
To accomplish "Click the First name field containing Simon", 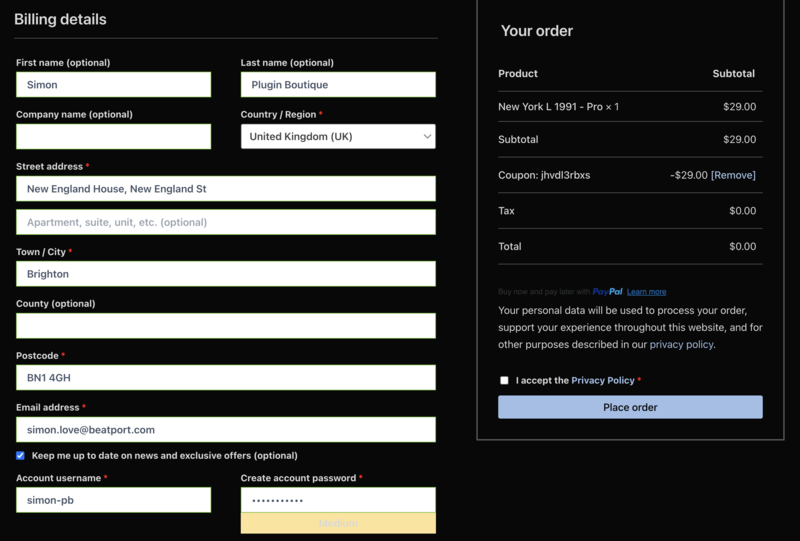I will tap(113, 85).
